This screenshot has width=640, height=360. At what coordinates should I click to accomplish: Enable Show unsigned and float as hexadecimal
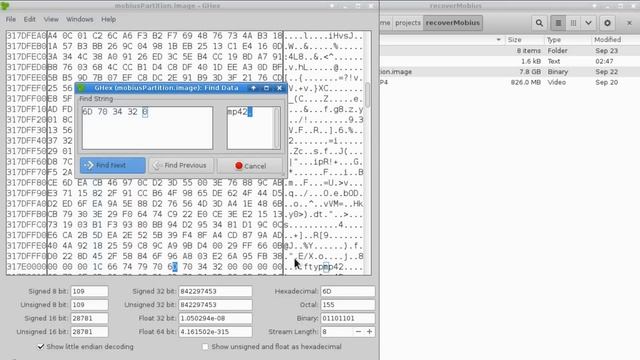(x=205, y=347)
